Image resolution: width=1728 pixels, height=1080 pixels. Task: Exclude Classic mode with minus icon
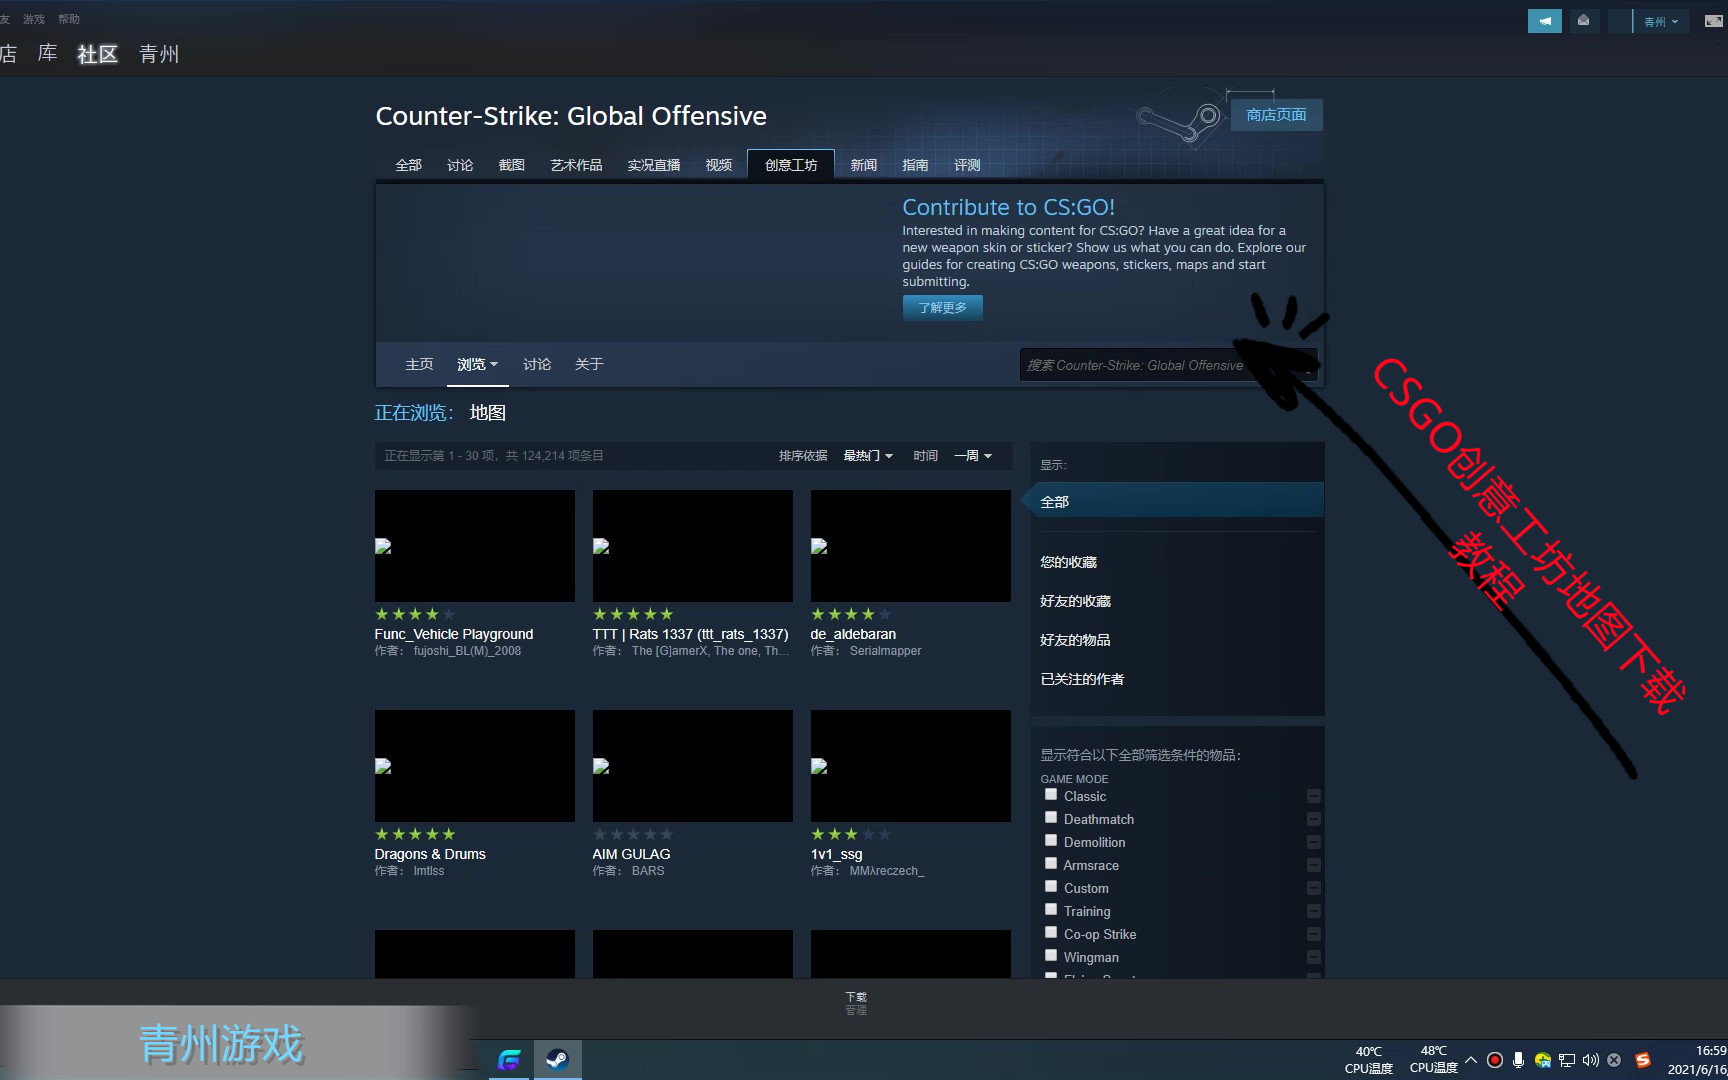1314,796
